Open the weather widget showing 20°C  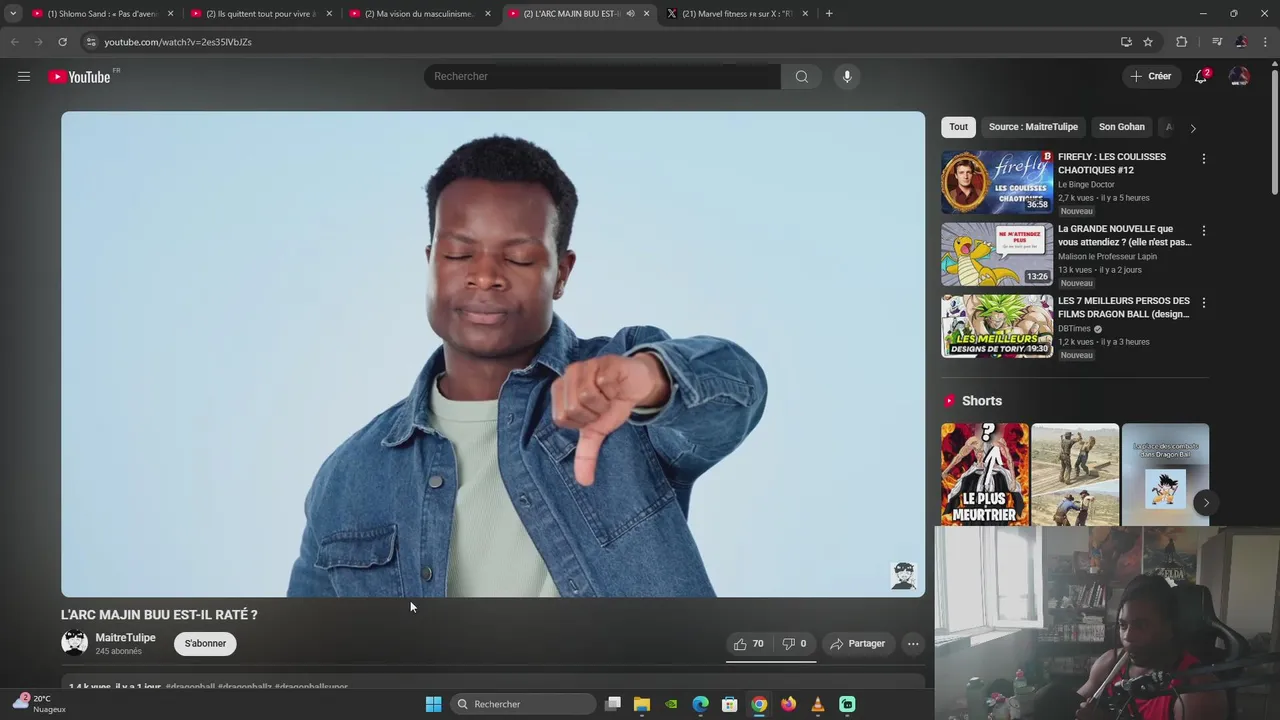point(39,704)
